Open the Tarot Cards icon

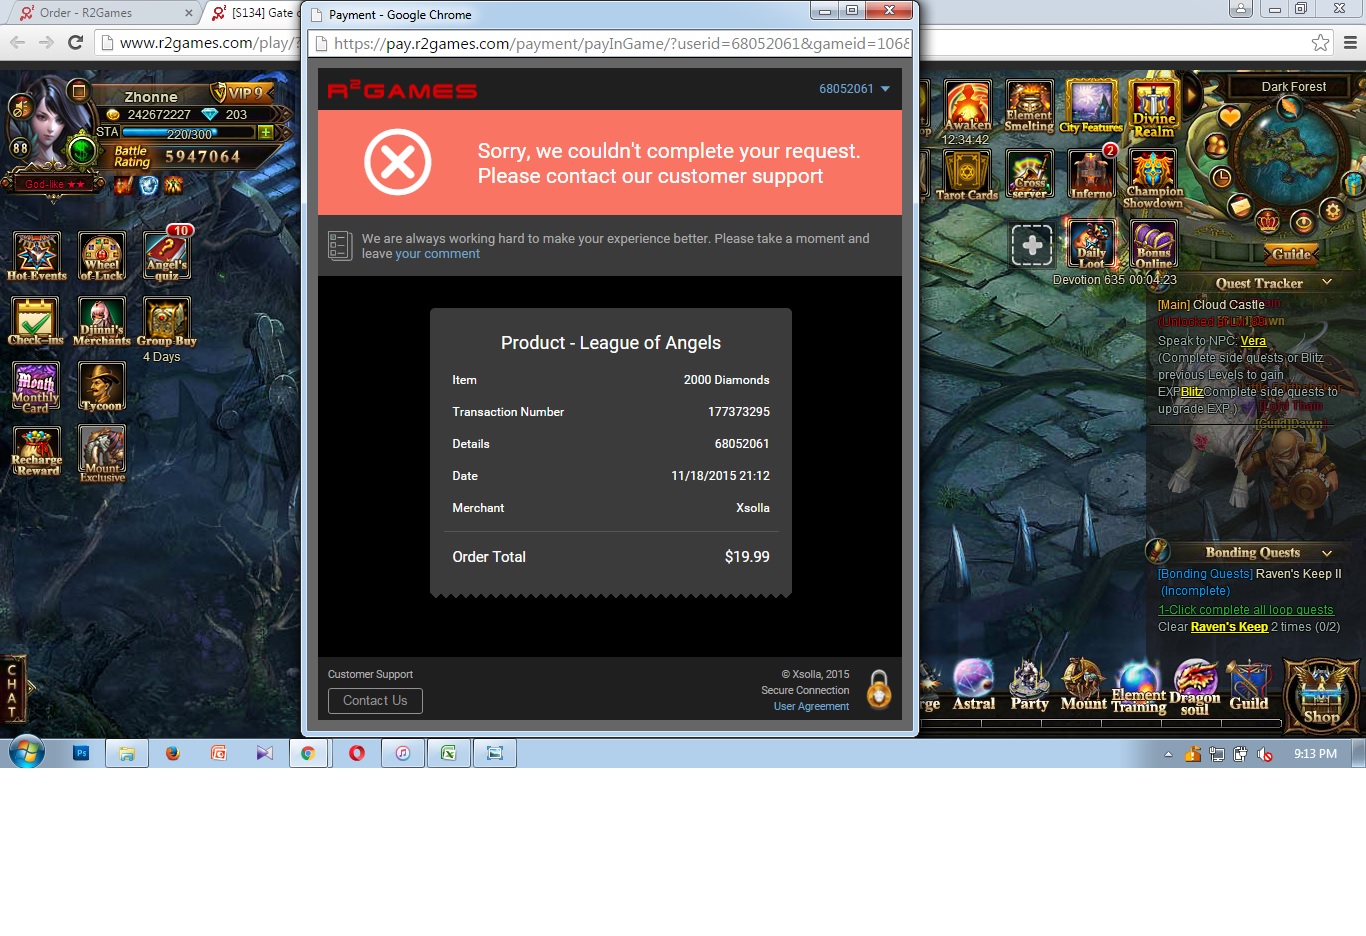[966, 174]
